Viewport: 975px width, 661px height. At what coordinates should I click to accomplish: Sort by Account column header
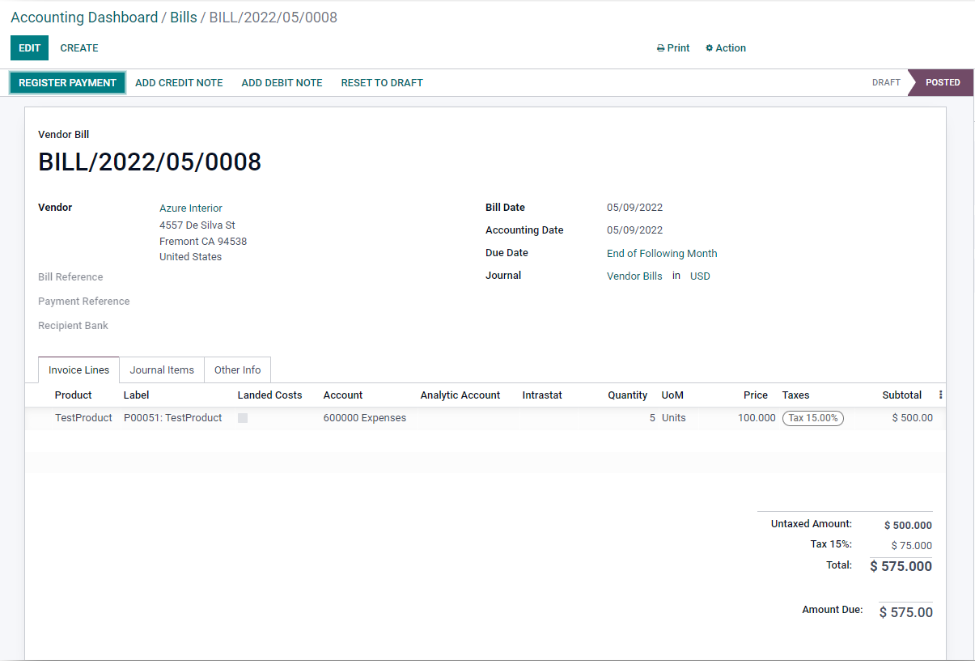click(x=343, y=395)
